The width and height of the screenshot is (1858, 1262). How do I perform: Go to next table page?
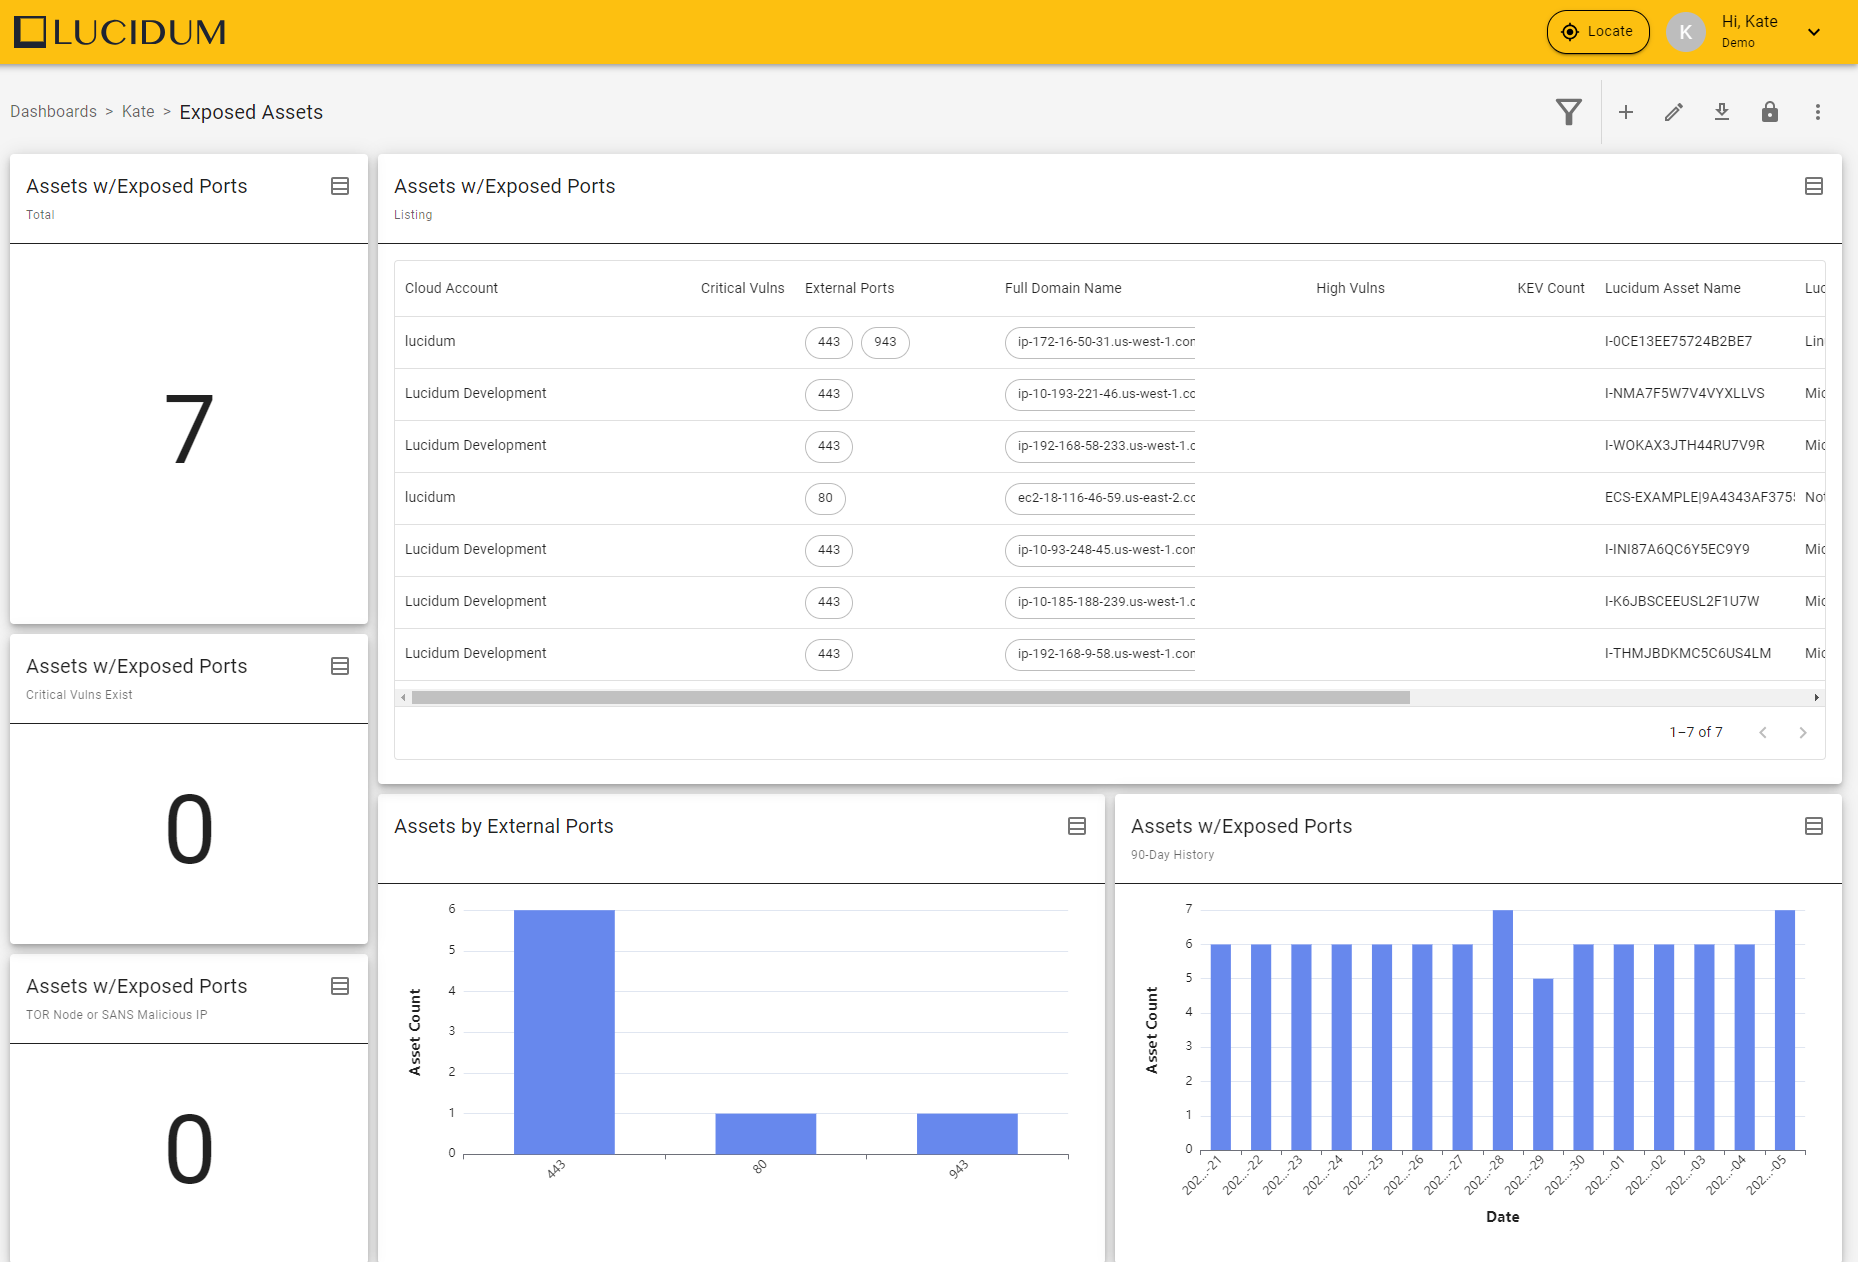[1803, 733]
